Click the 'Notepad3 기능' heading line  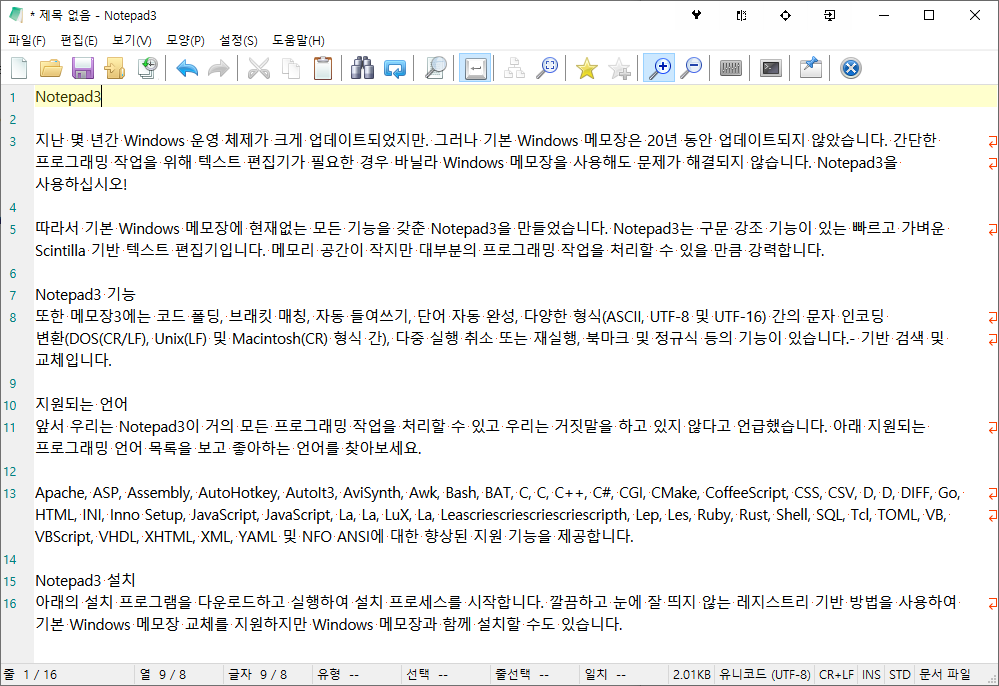(x=85, y=295)
